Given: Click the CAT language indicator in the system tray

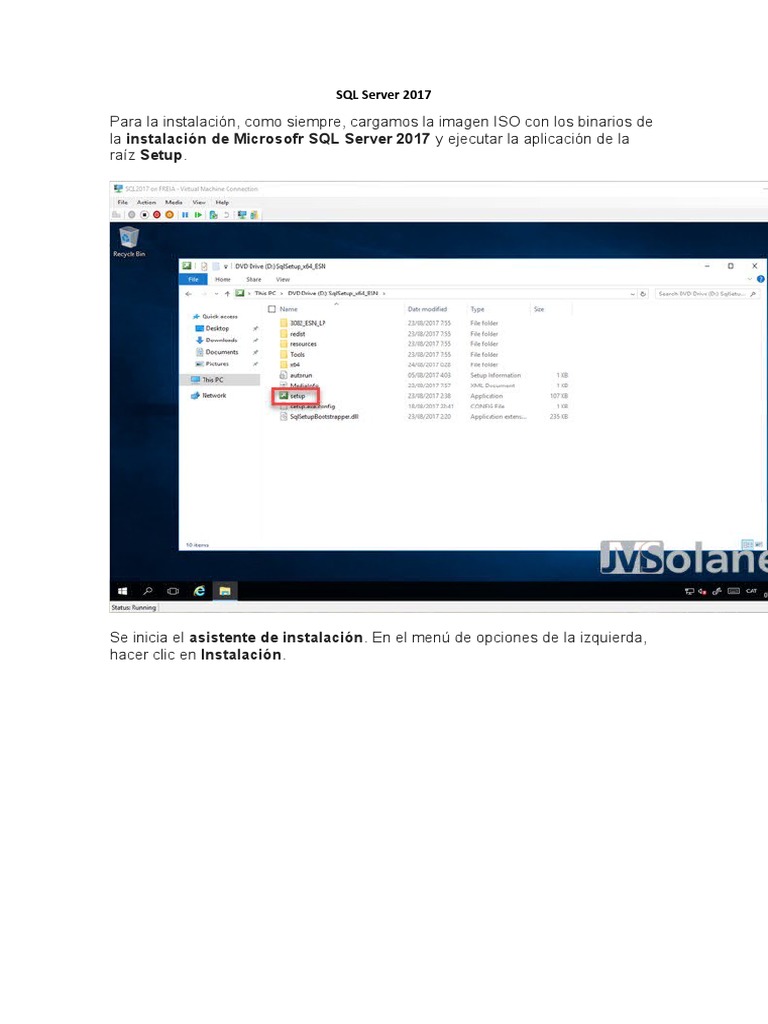Looking at the screenshot, I should [x=751, y=591].
